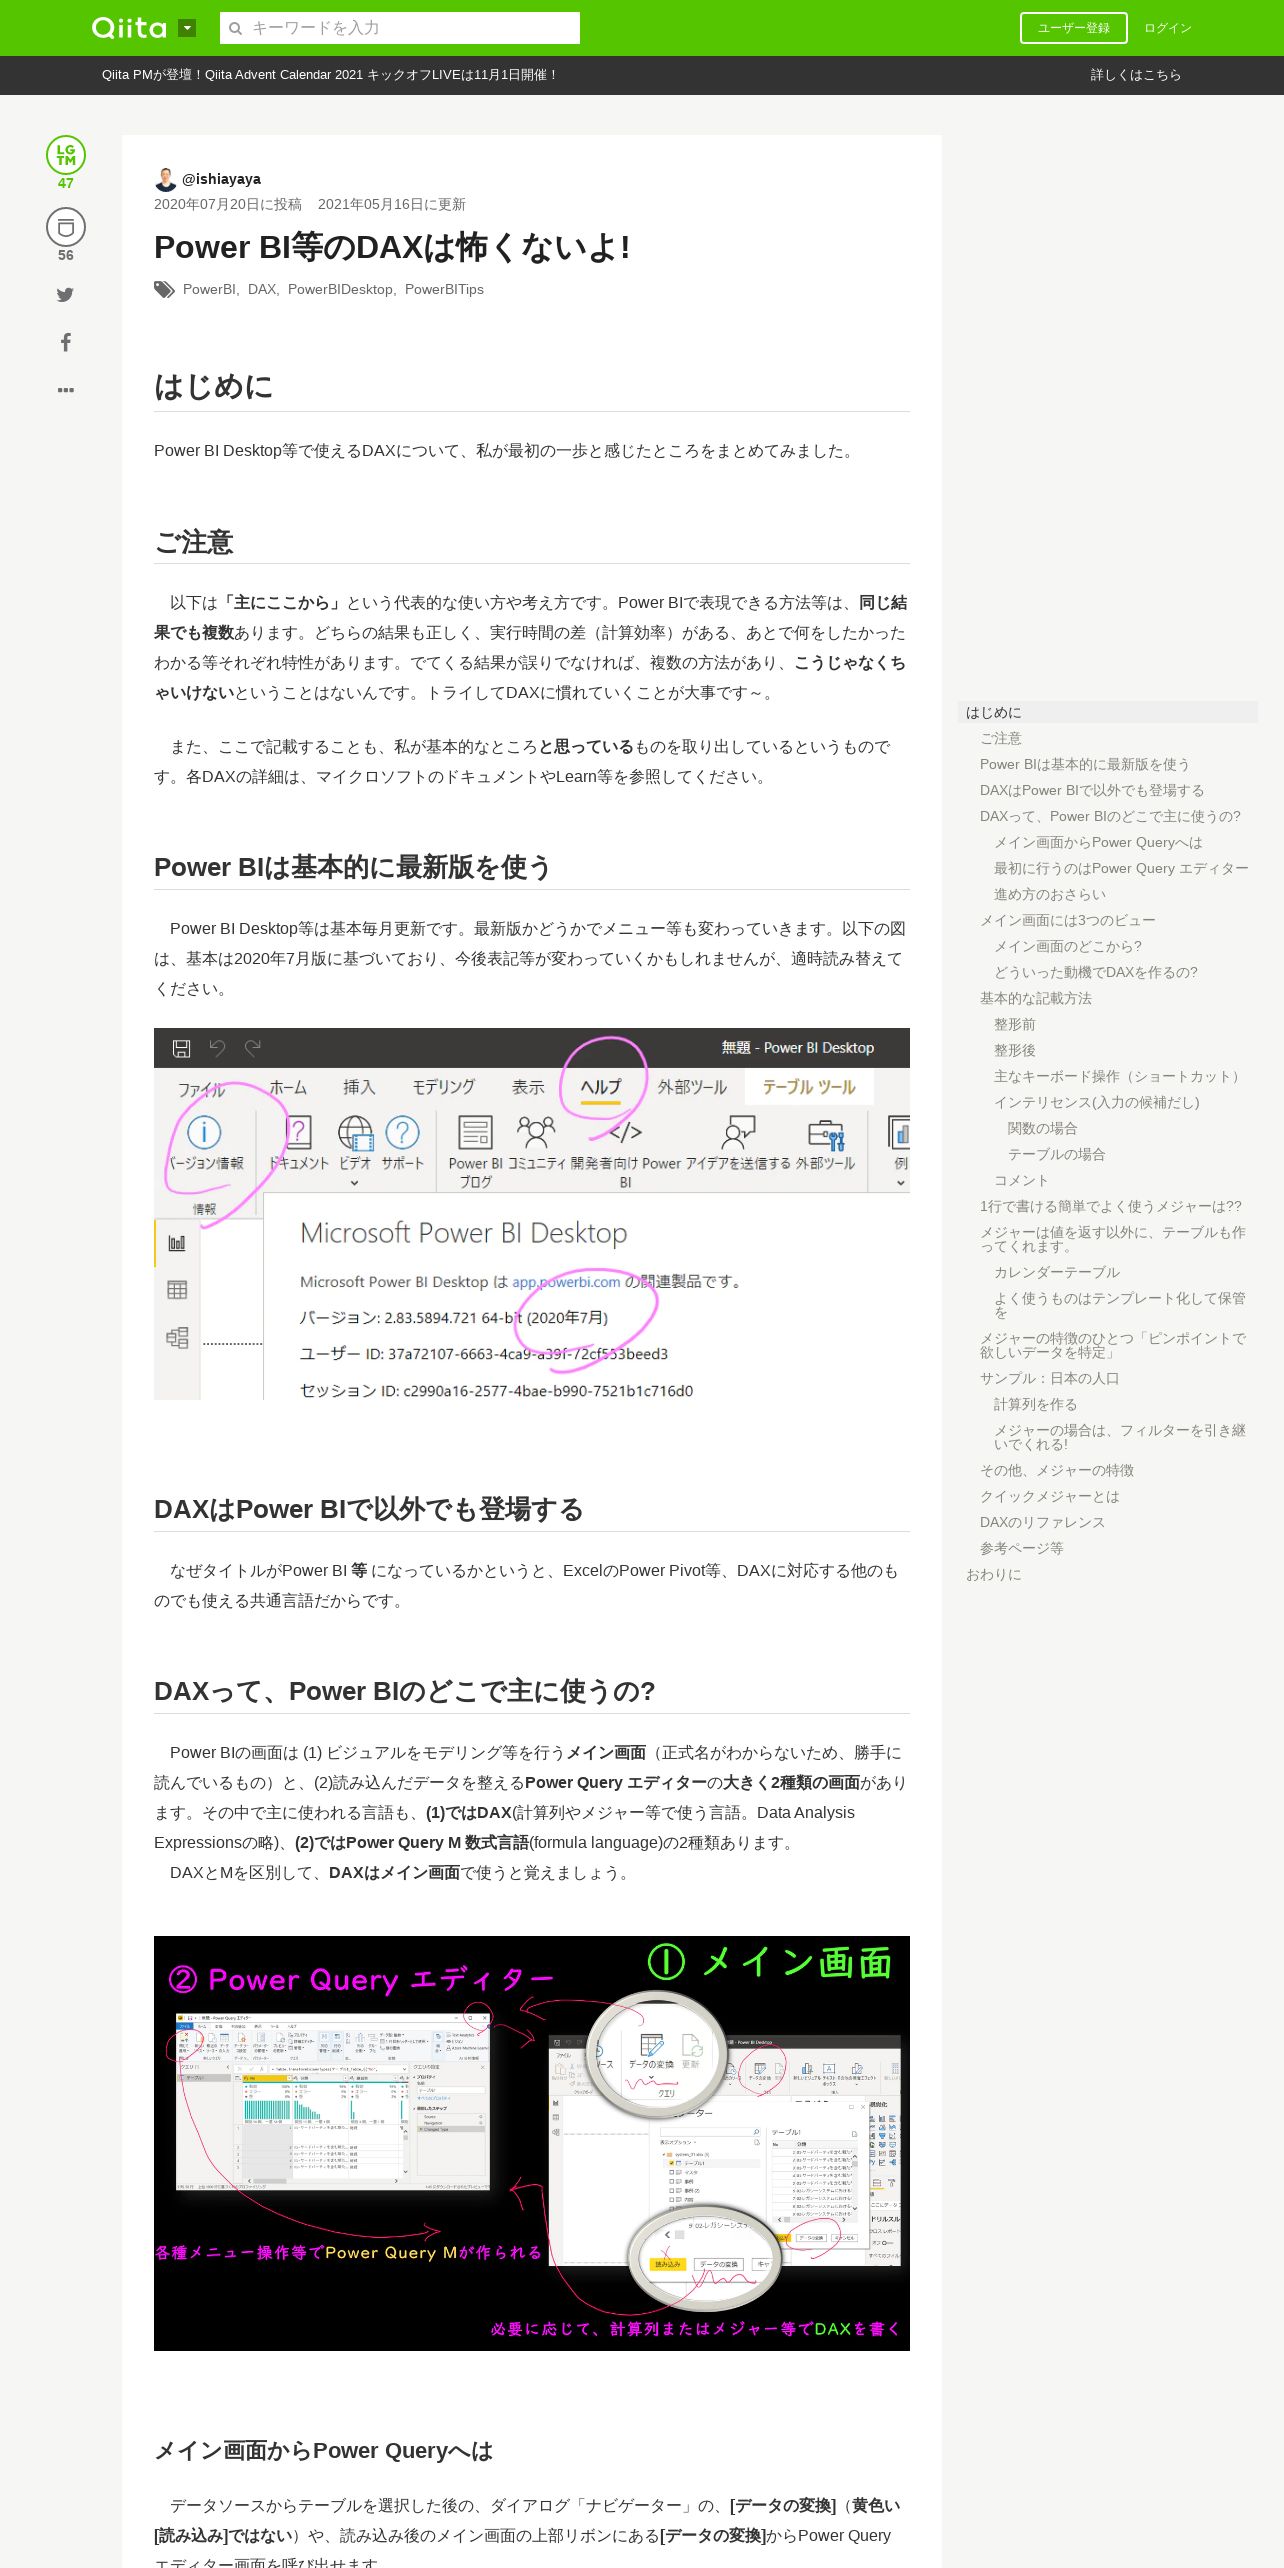Go to その他、メジャーの特徴 TOC entry
Screen dimensions: 1284x2568
[1057, 1470]
